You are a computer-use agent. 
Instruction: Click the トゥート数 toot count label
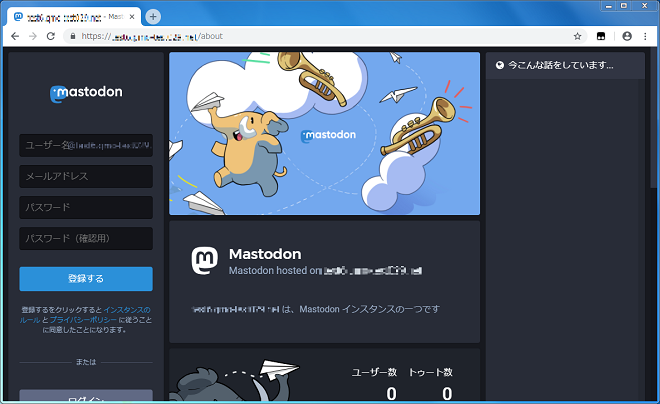[x=431, y=372]
